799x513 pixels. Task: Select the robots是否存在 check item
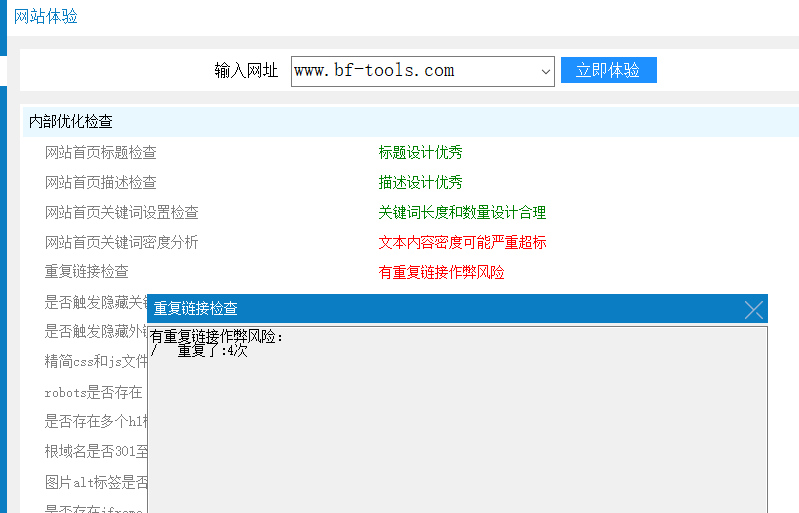pyautogui.click(x=94, y=392)
